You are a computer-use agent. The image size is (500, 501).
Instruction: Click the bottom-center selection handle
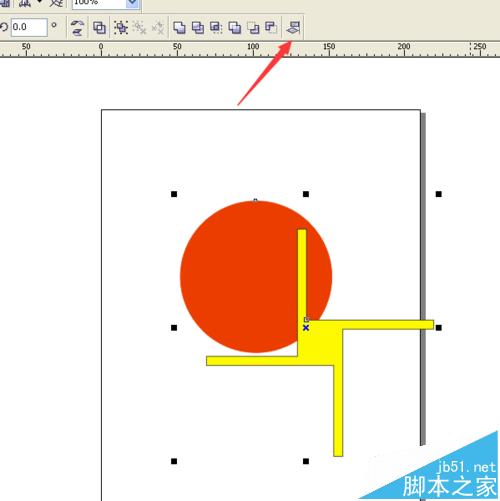pyautogui.click(x=306, y=461)
